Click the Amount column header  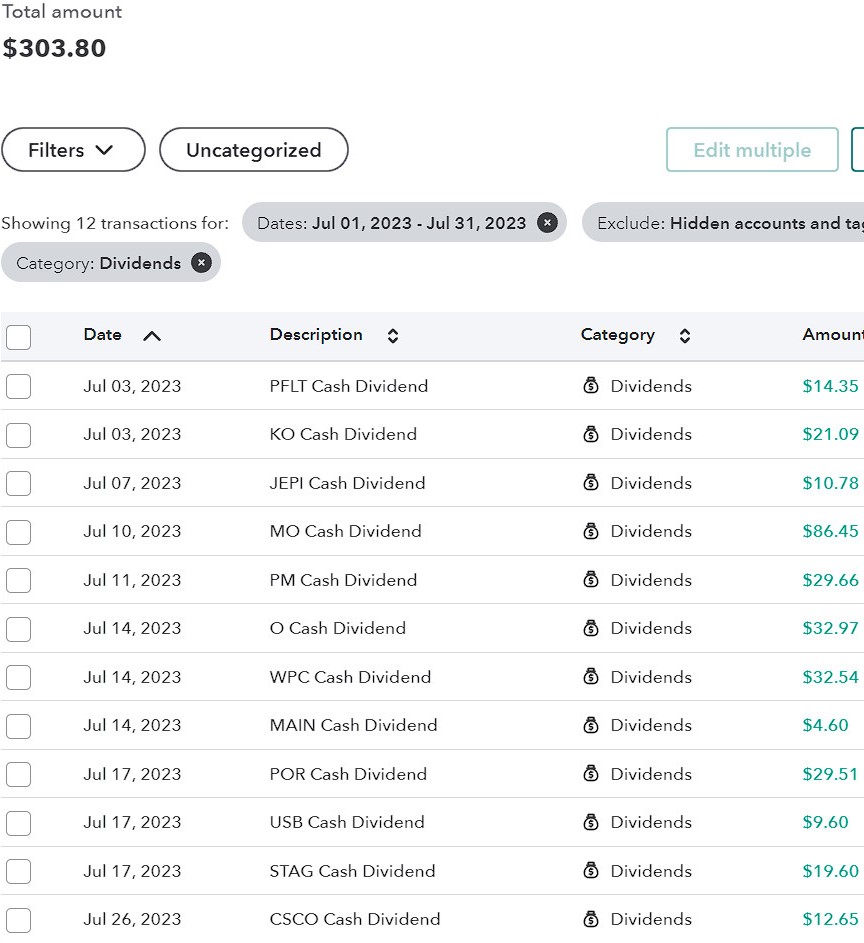coord(832,335)
